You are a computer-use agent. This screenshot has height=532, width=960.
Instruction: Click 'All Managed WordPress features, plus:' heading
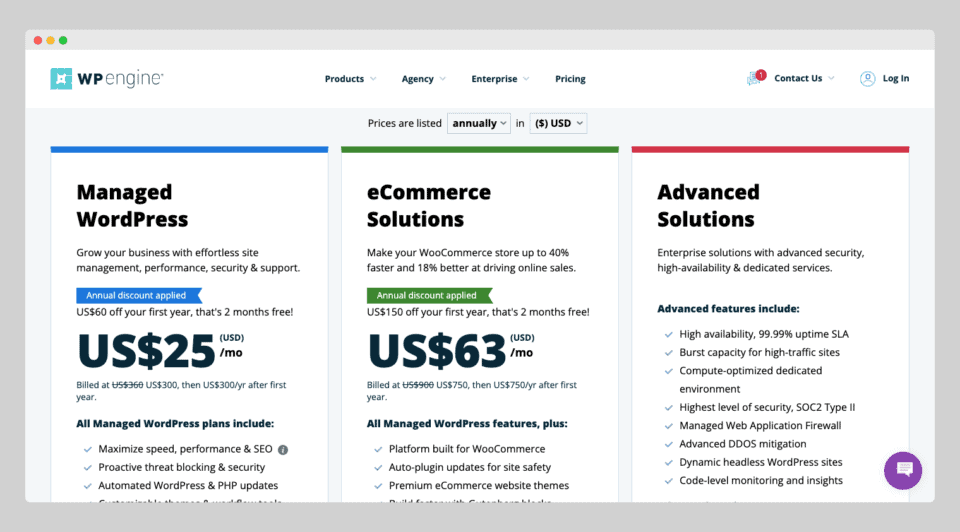(467, 424)
